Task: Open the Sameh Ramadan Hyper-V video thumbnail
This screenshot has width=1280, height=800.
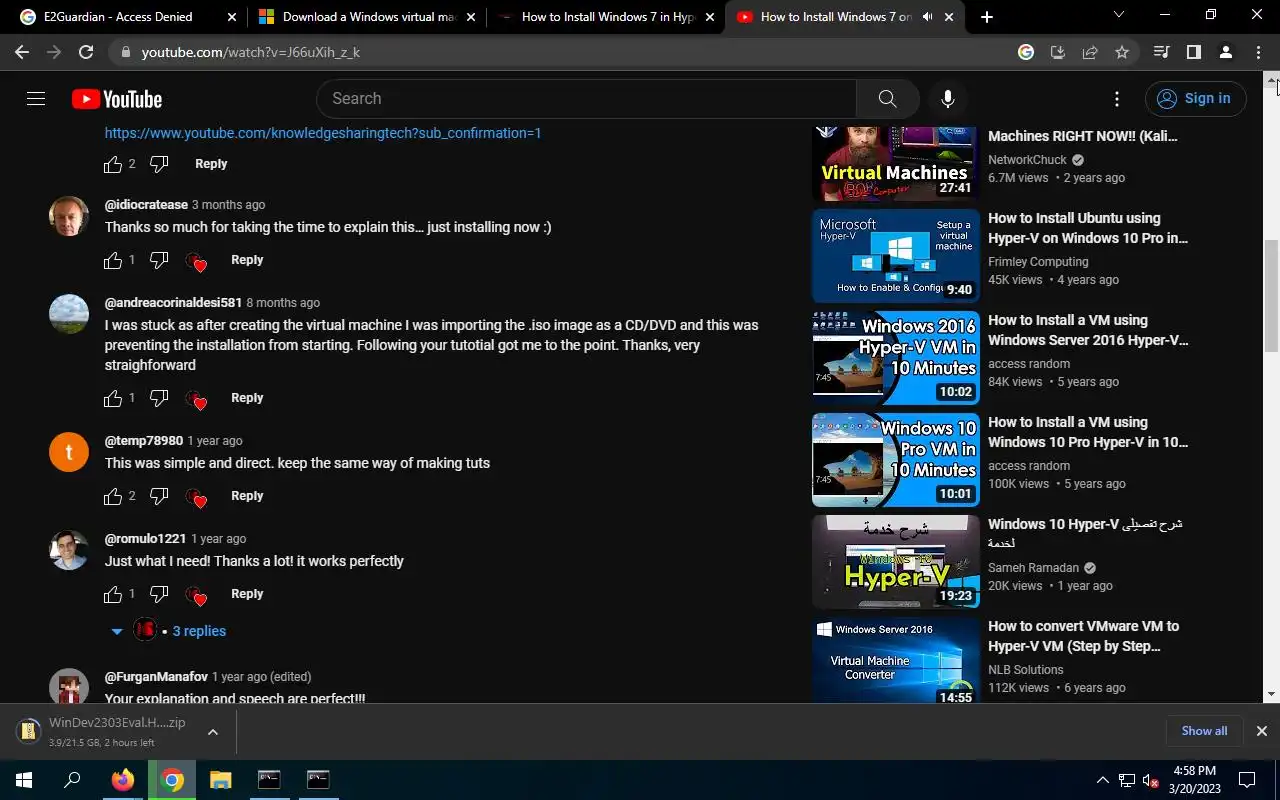Action: pyautogui.click(x=896, y=562)
